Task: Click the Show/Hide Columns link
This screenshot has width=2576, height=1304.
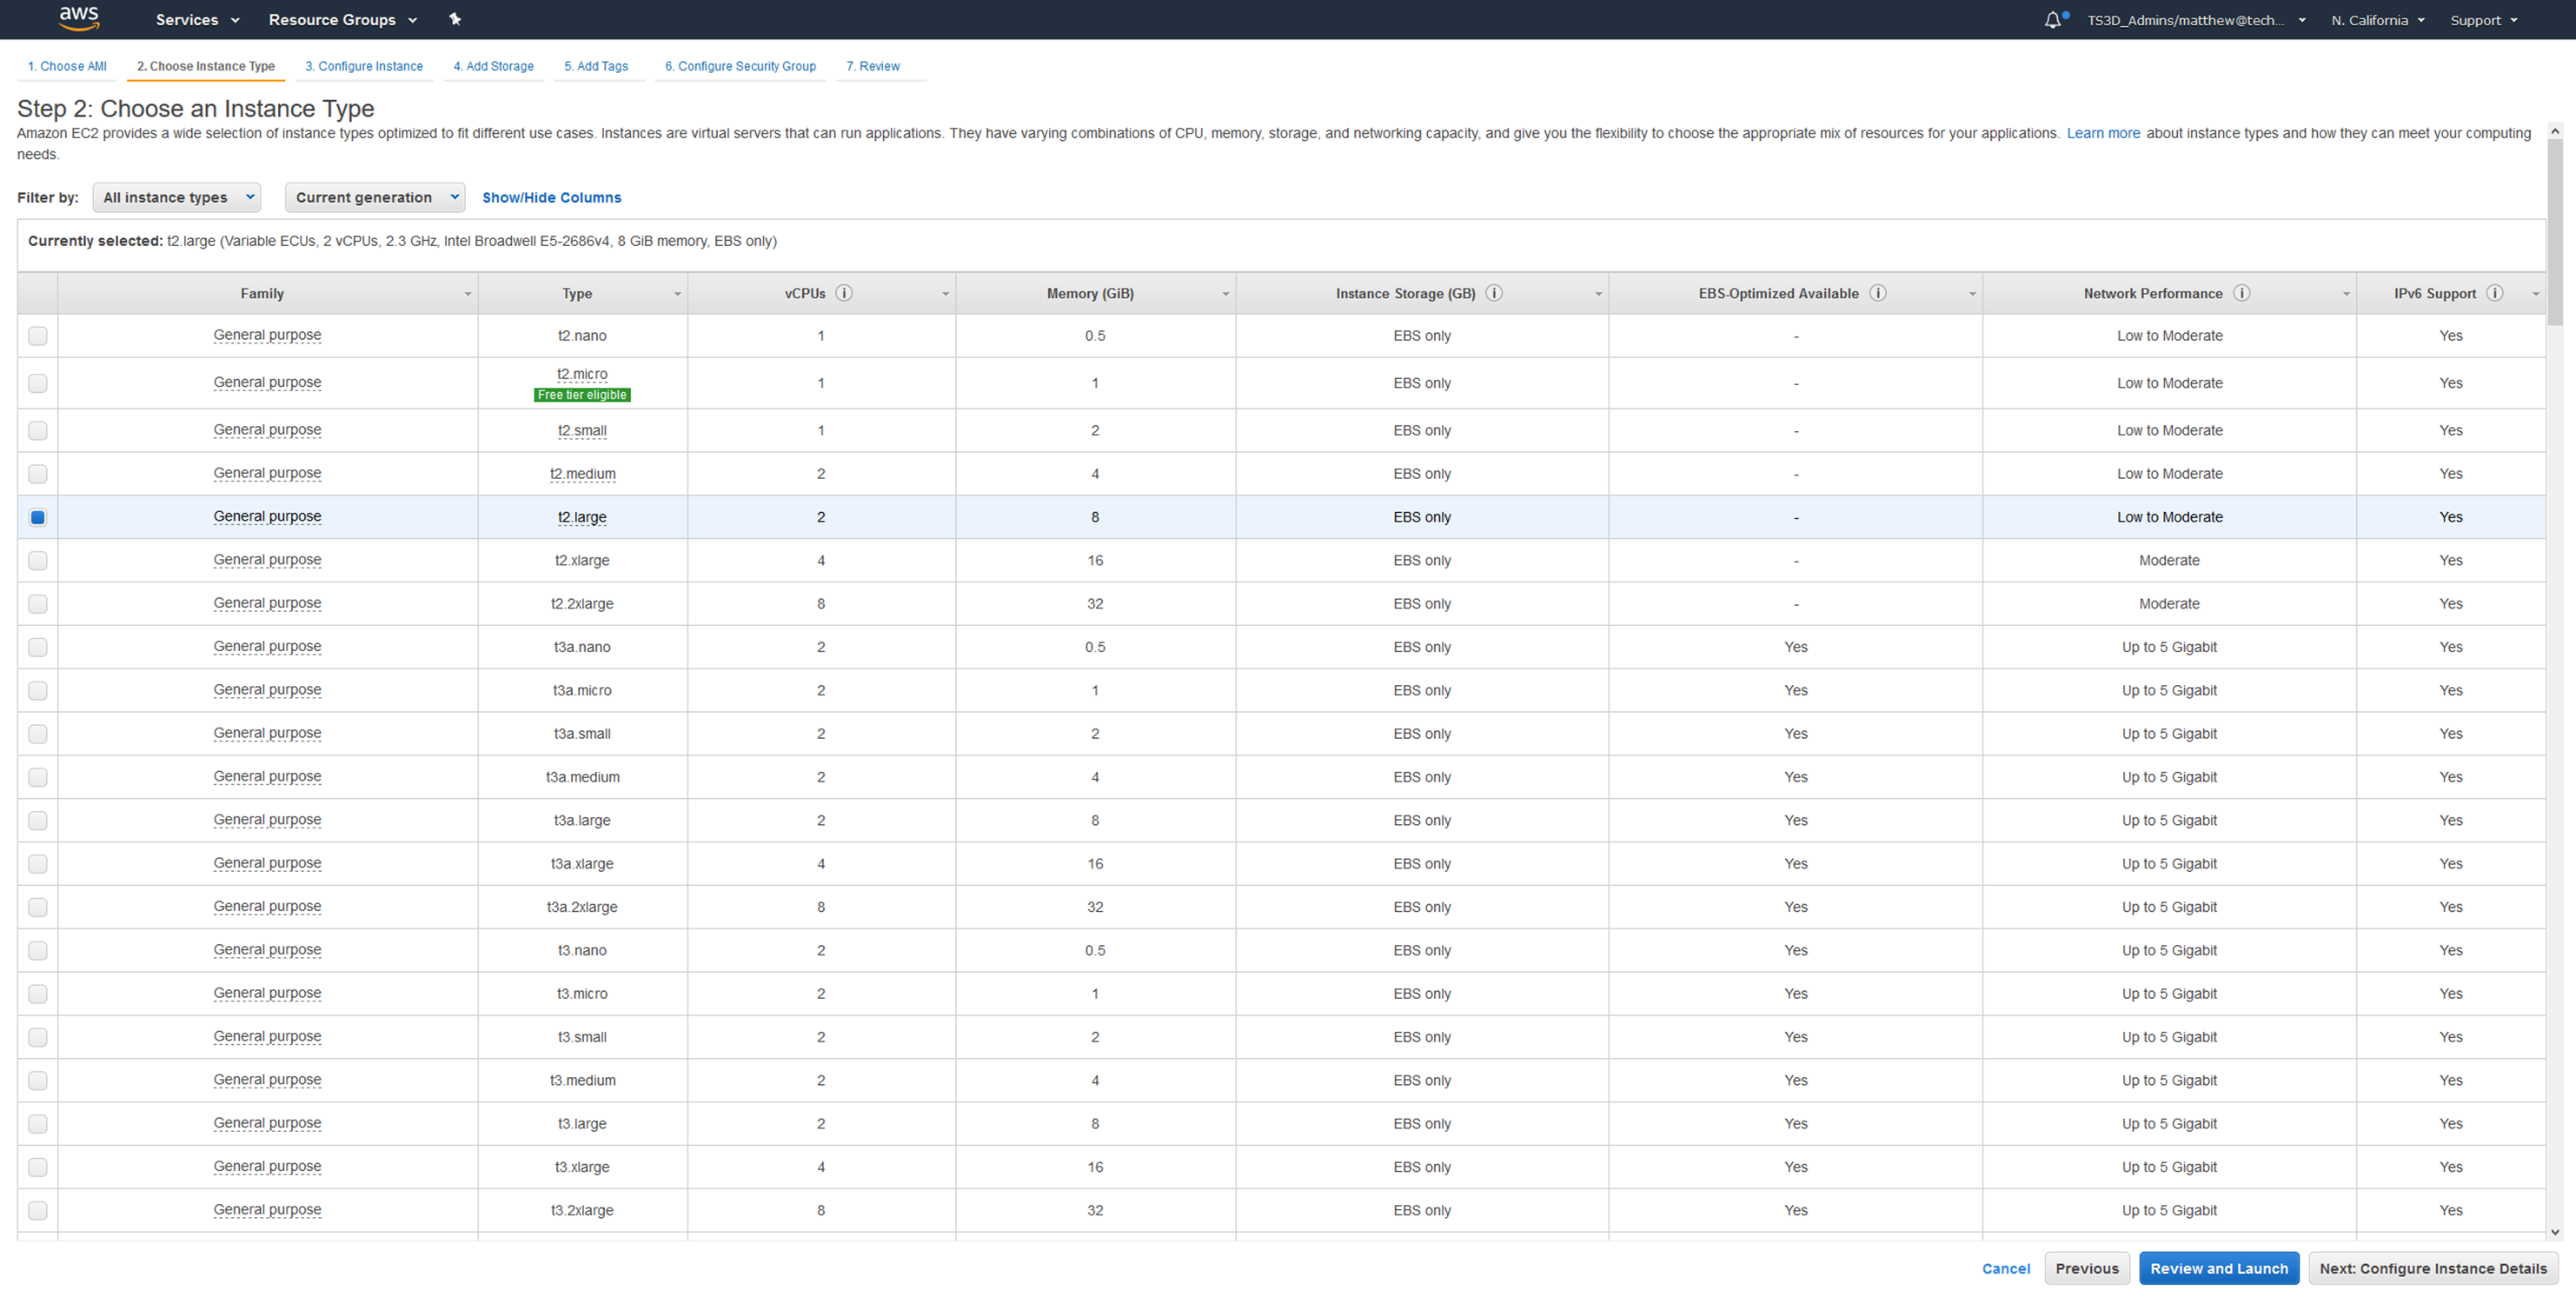Action: pyautogui.click(x=551, y=197)
